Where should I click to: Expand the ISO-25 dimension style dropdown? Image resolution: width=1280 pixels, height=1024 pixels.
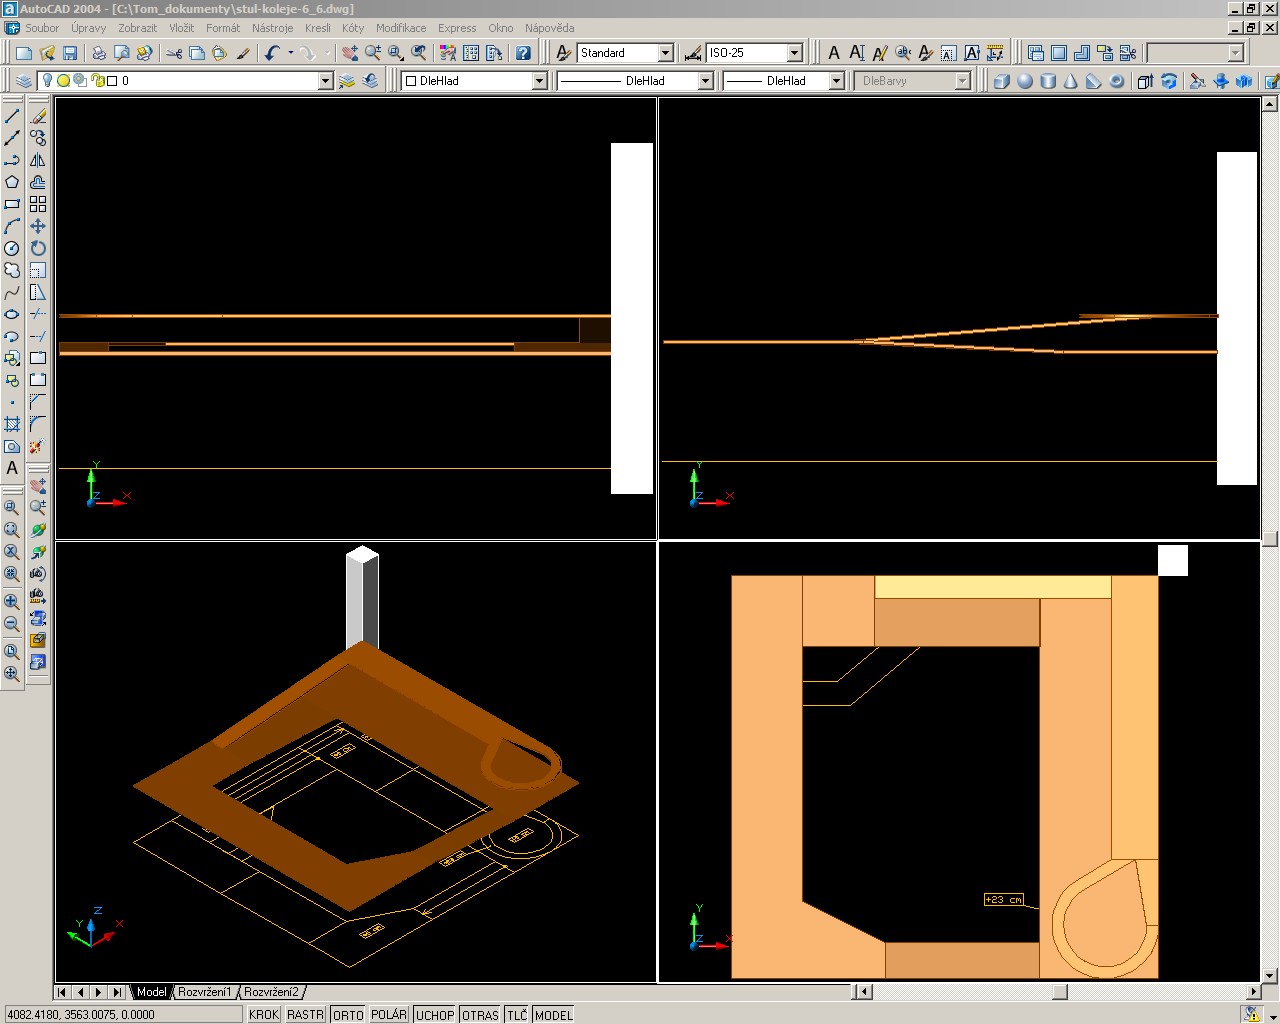pos(795,53)
